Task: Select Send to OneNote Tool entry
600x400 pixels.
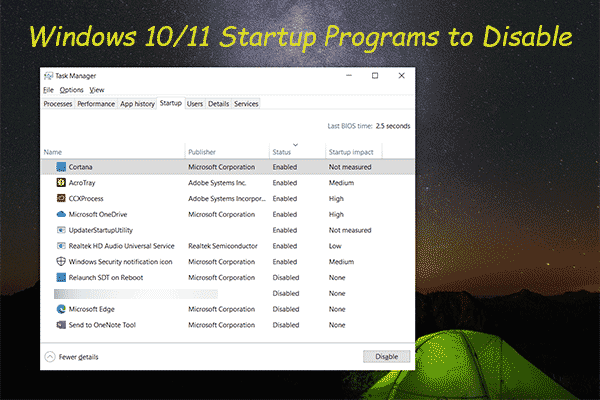Action: click(102, 325)
